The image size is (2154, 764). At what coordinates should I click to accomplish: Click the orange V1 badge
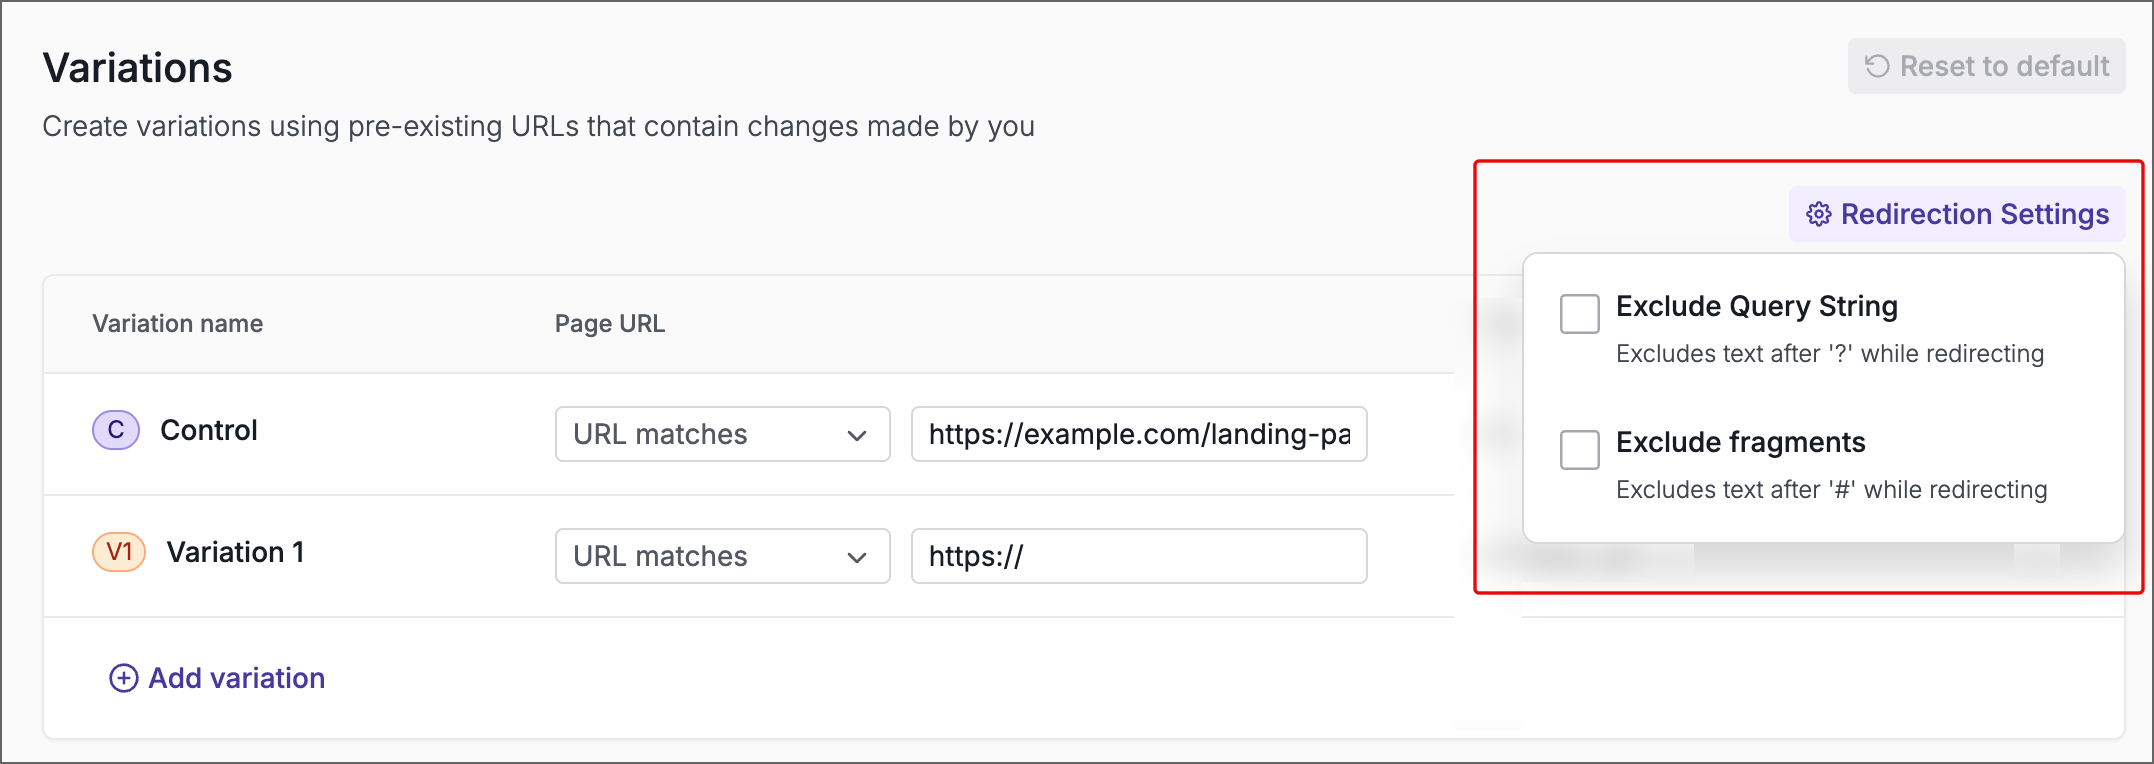coord(119,552)
